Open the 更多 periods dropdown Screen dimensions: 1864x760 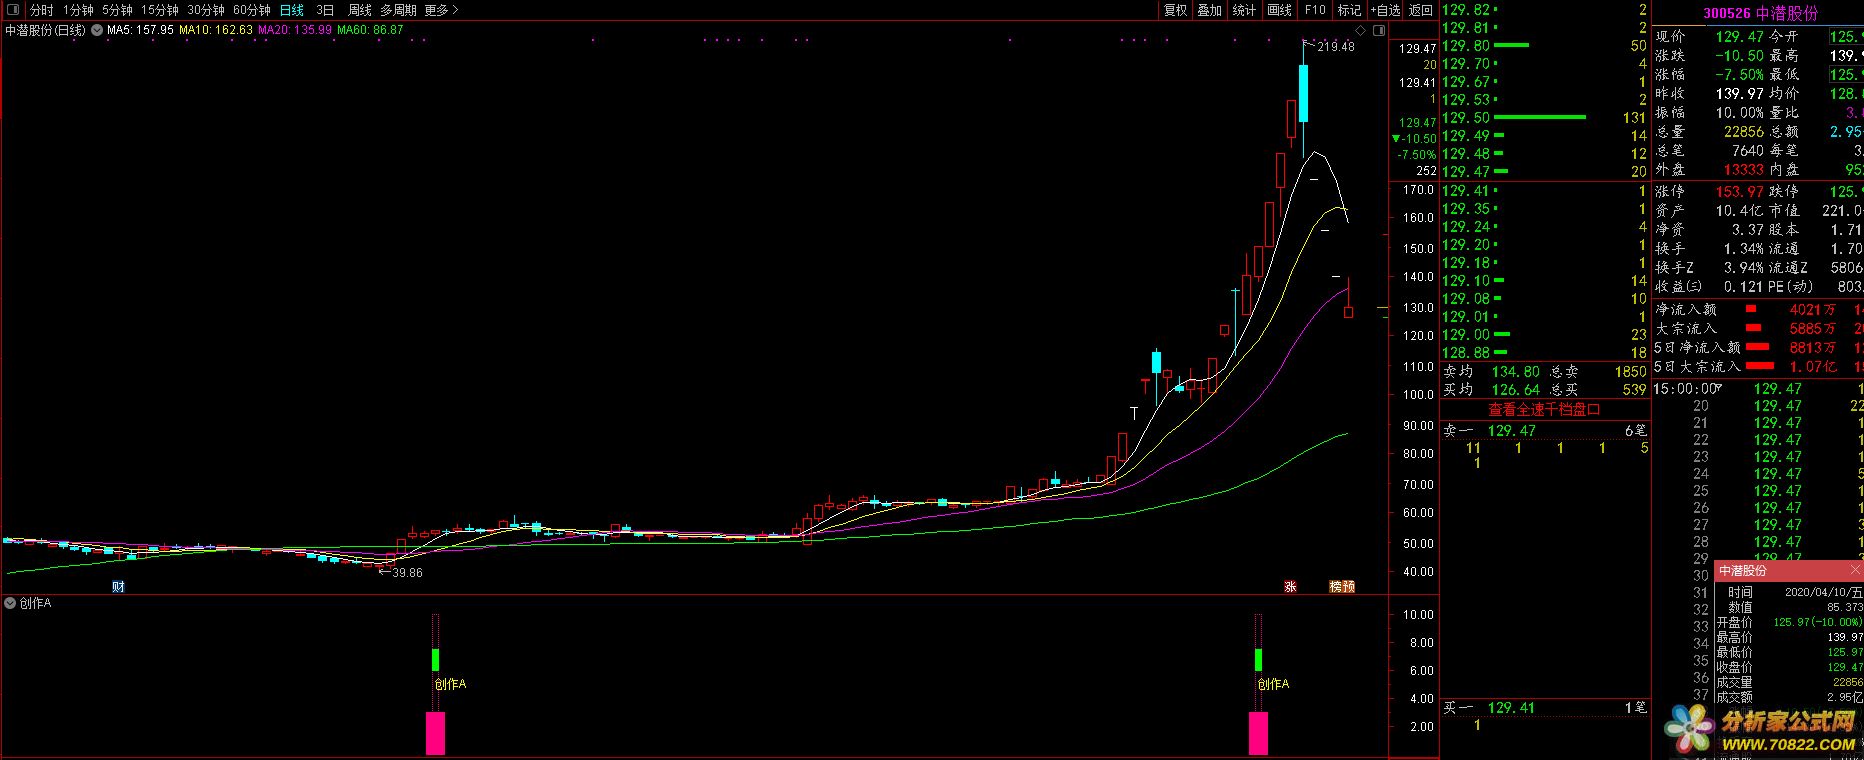point(441,10)
